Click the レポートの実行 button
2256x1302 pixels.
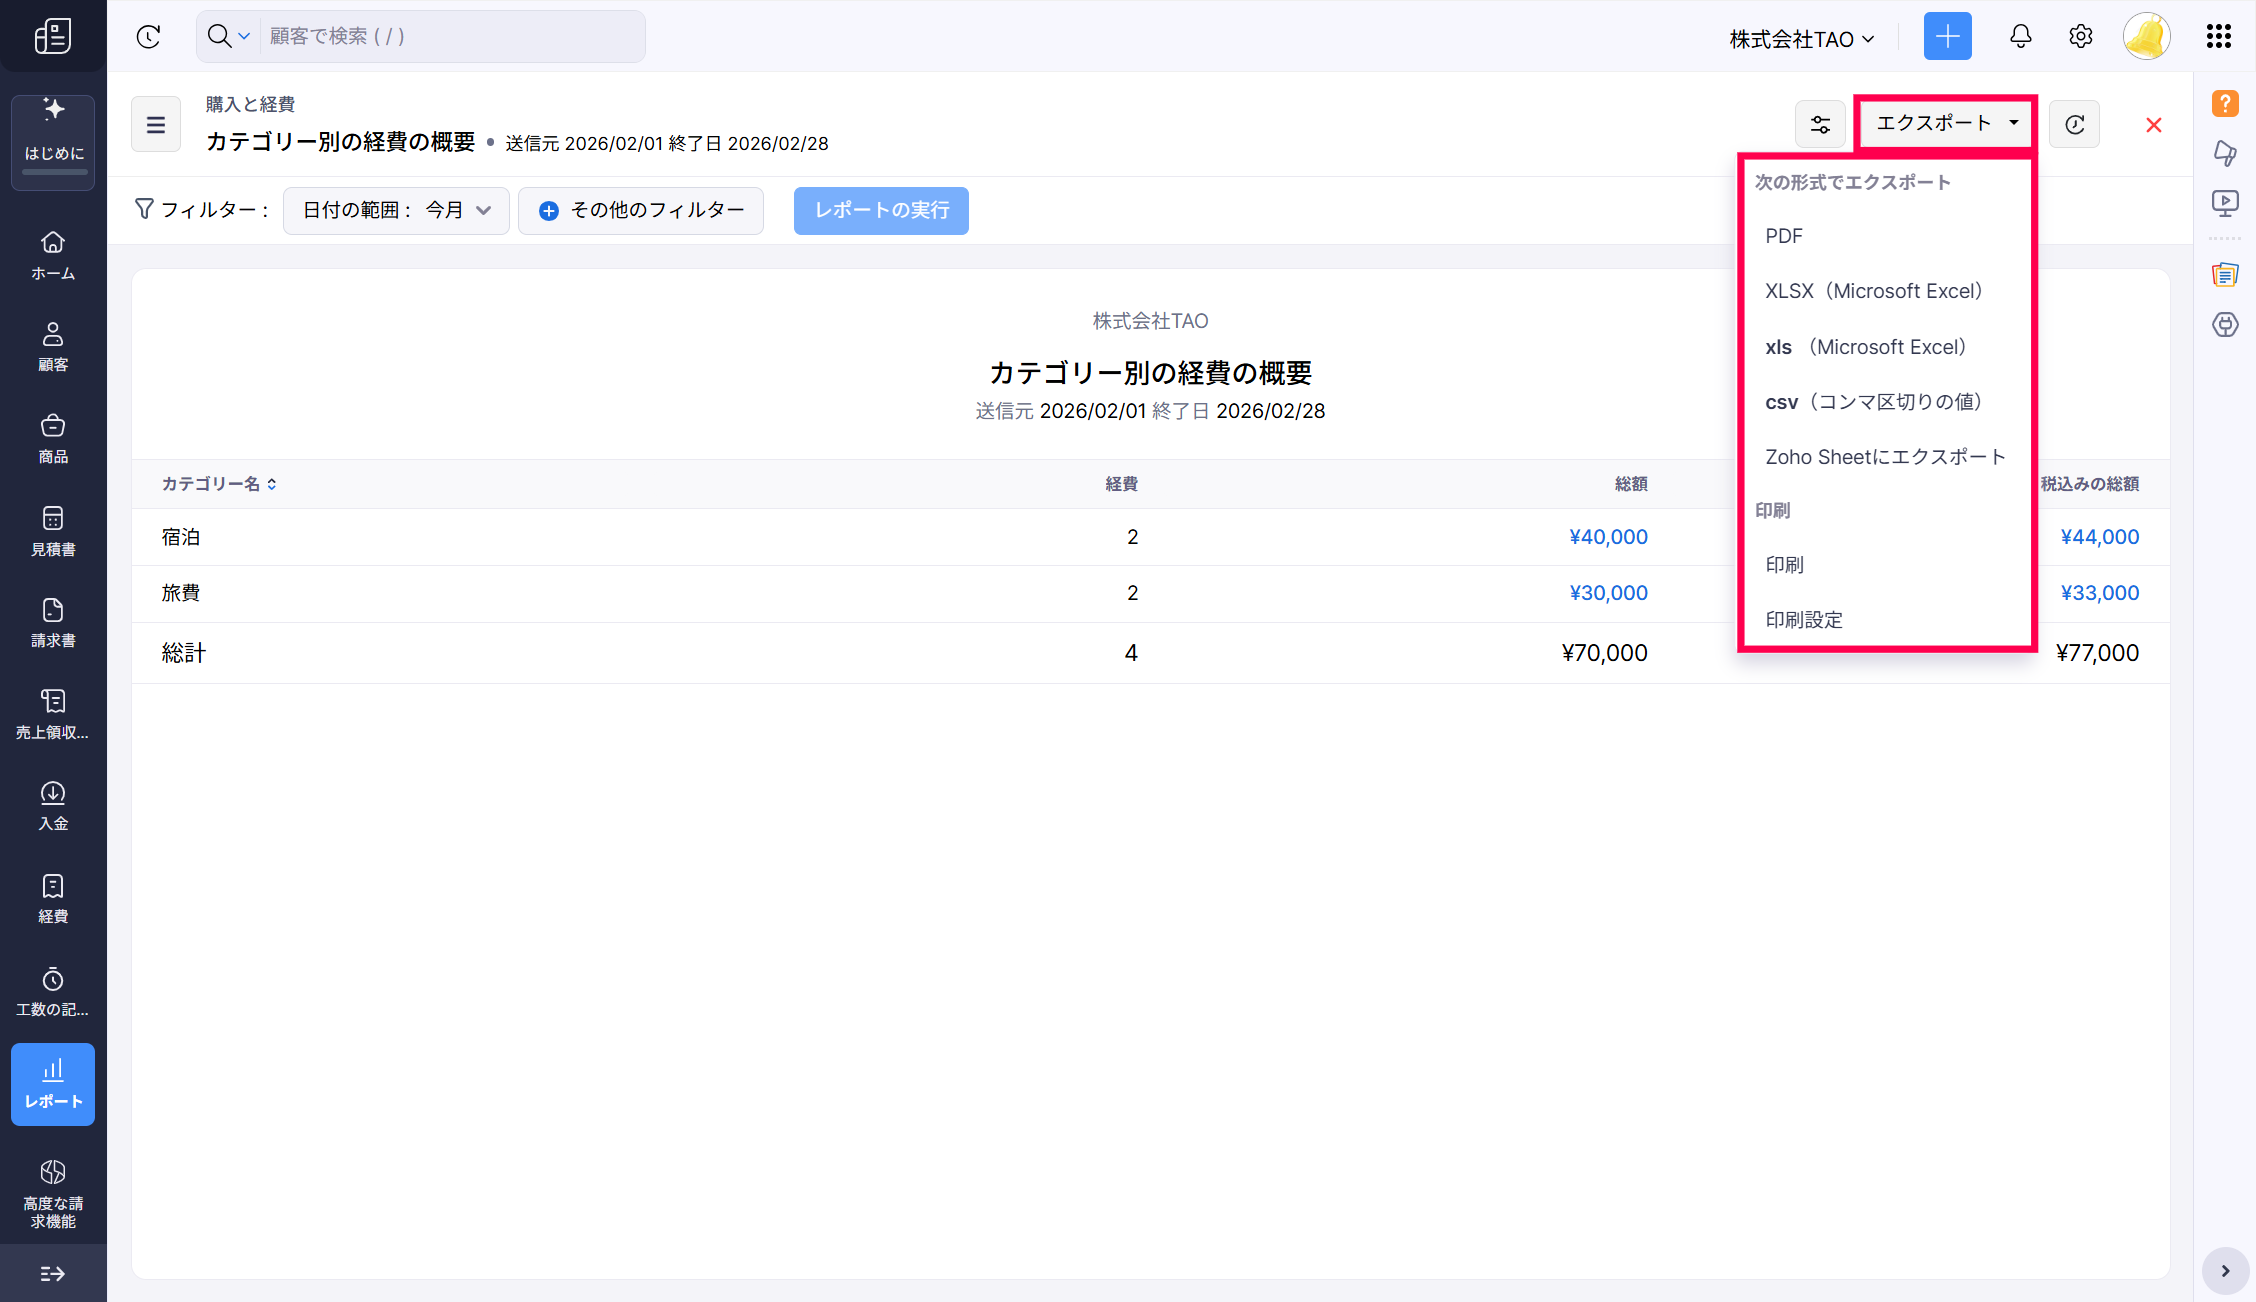[880, 210]
